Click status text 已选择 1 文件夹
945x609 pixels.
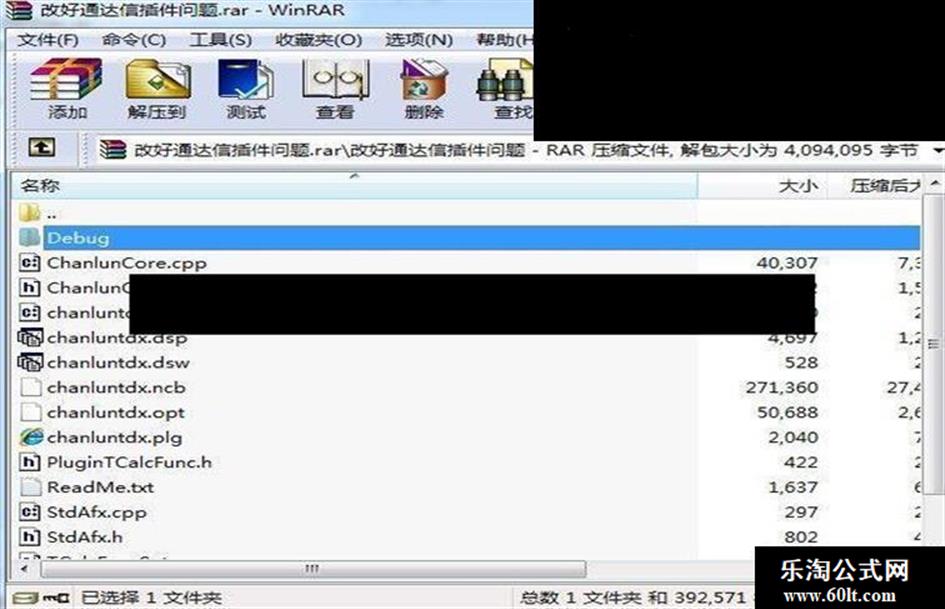[x=151, y=598]
